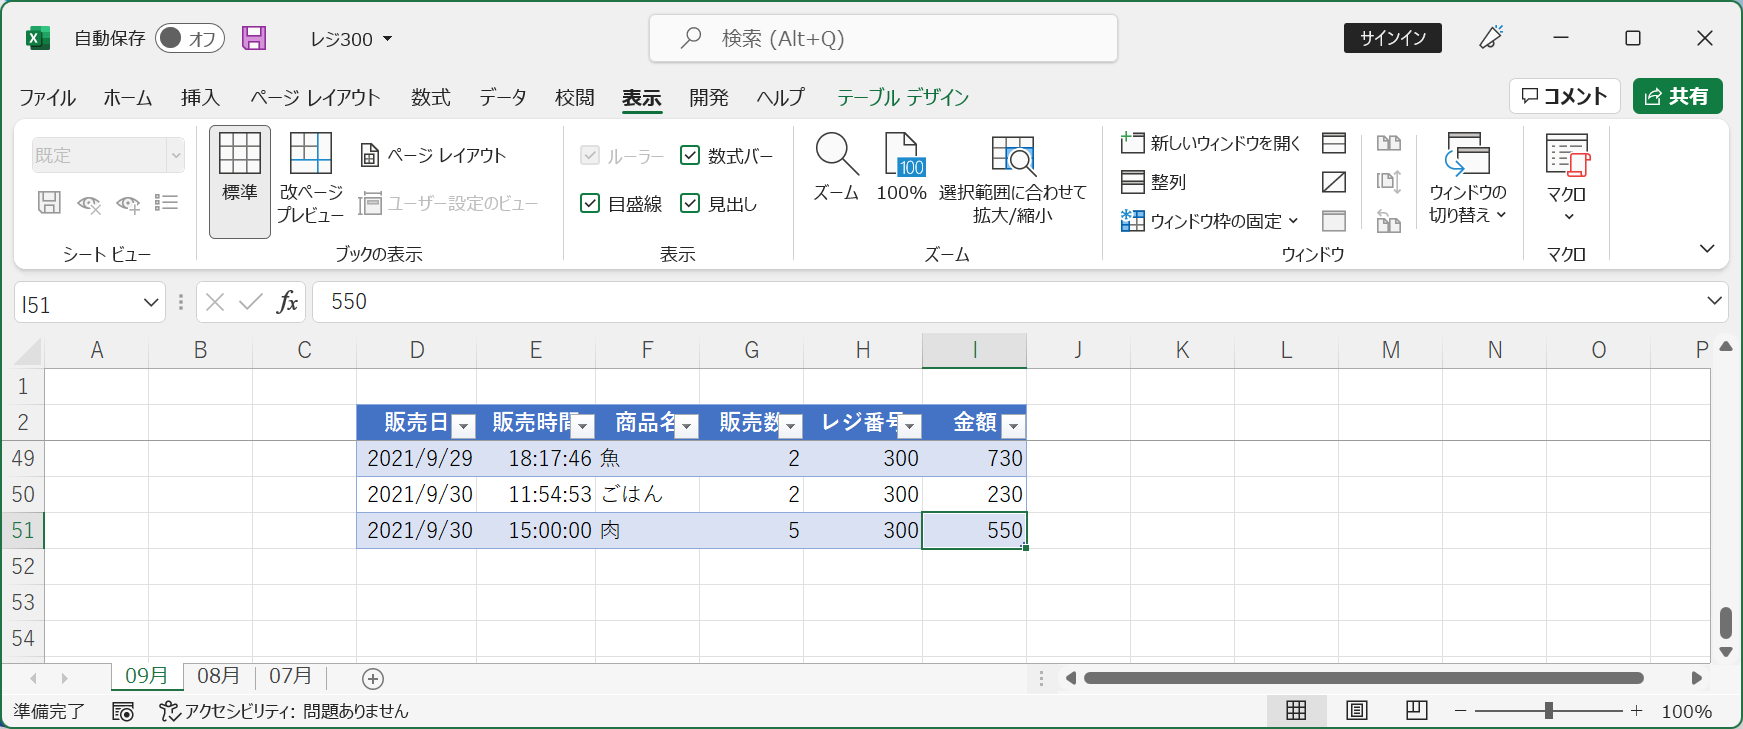1743x729 pixels.
Task: Open the ズーム zoom dialog
Action: [x=836, y=167]
